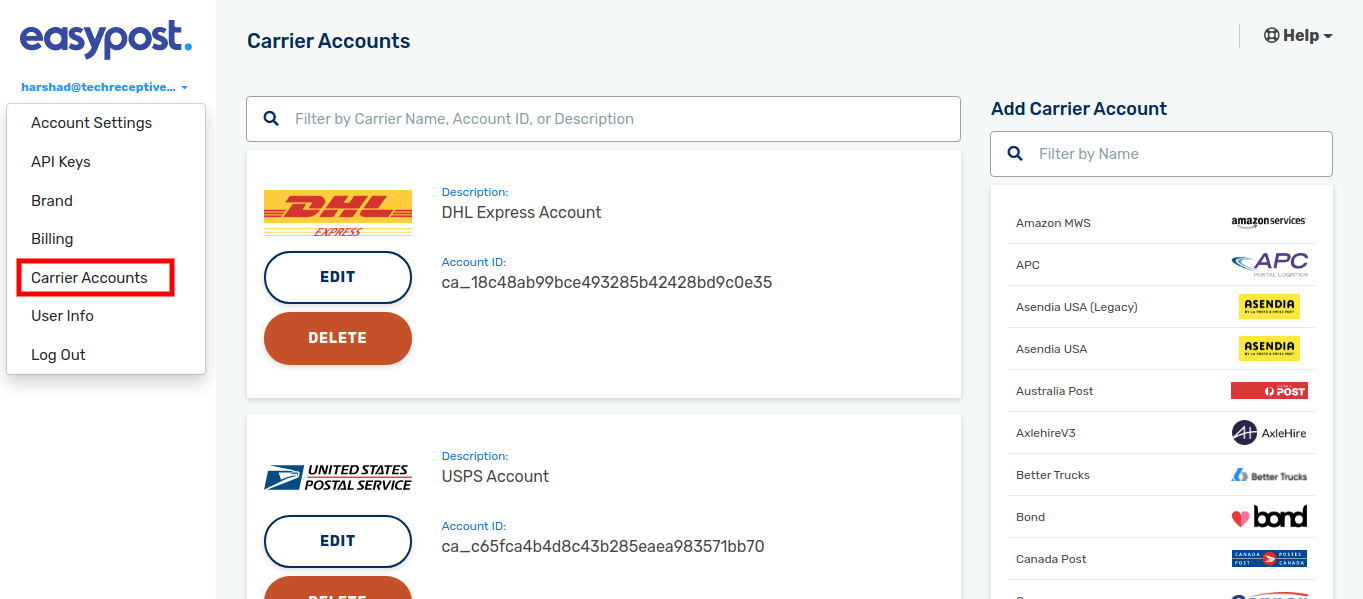This screenshot has width=1363, height=599.
Task: Click the carrier filter search magnifier icon
Action: (271, 119)
